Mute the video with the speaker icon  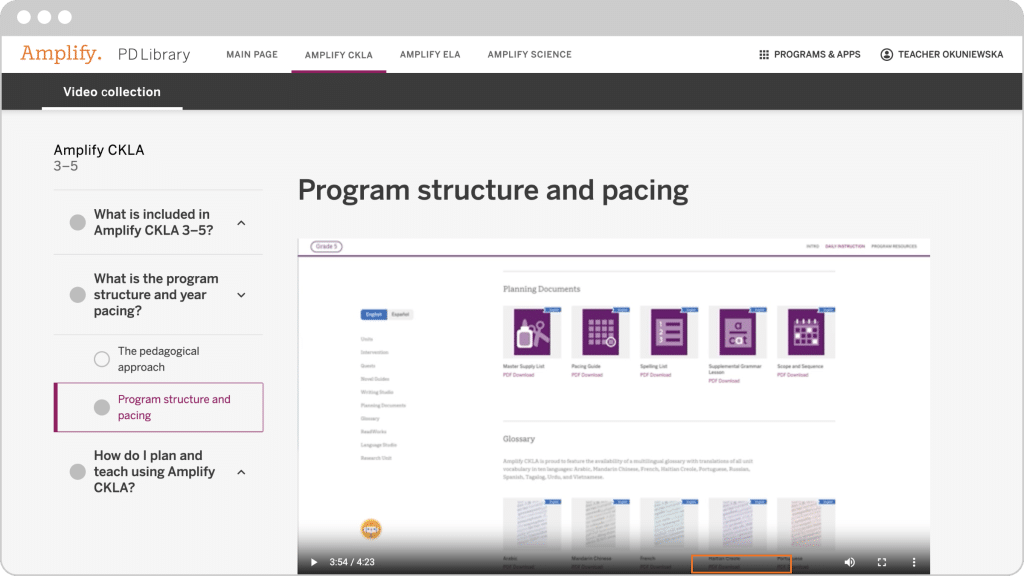850,562
